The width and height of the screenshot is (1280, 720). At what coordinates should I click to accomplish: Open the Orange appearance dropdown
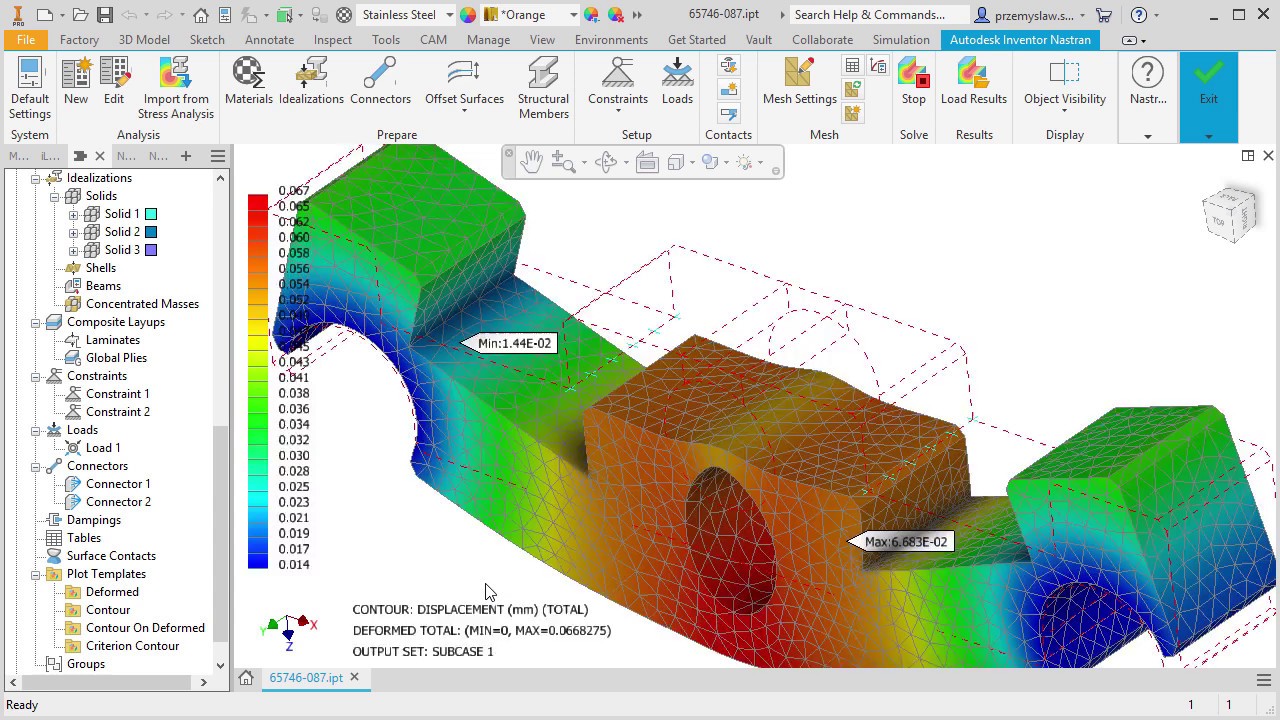[x=573, y=15]
